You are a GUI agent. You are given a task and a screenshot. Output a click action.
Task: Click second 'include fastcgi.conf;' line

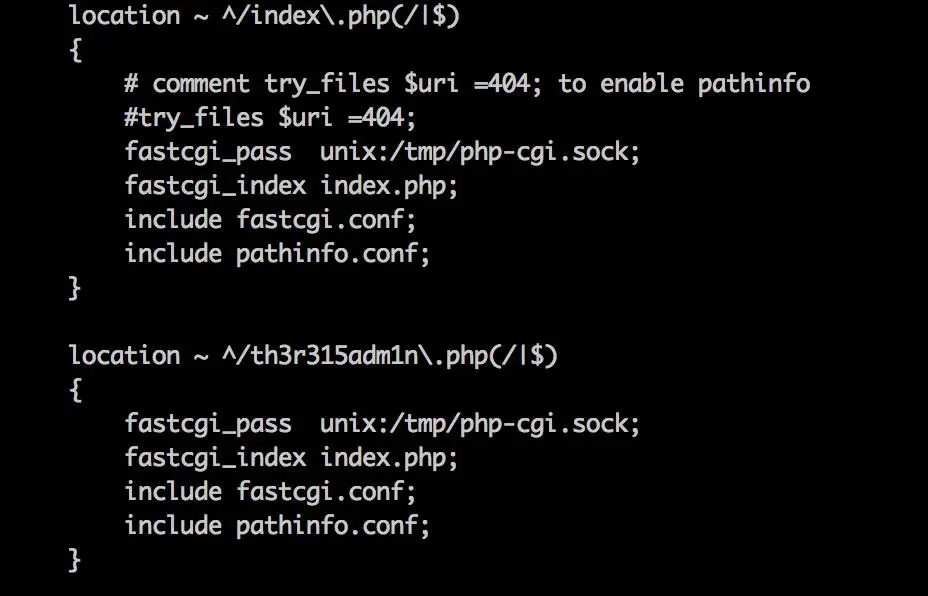270,492
